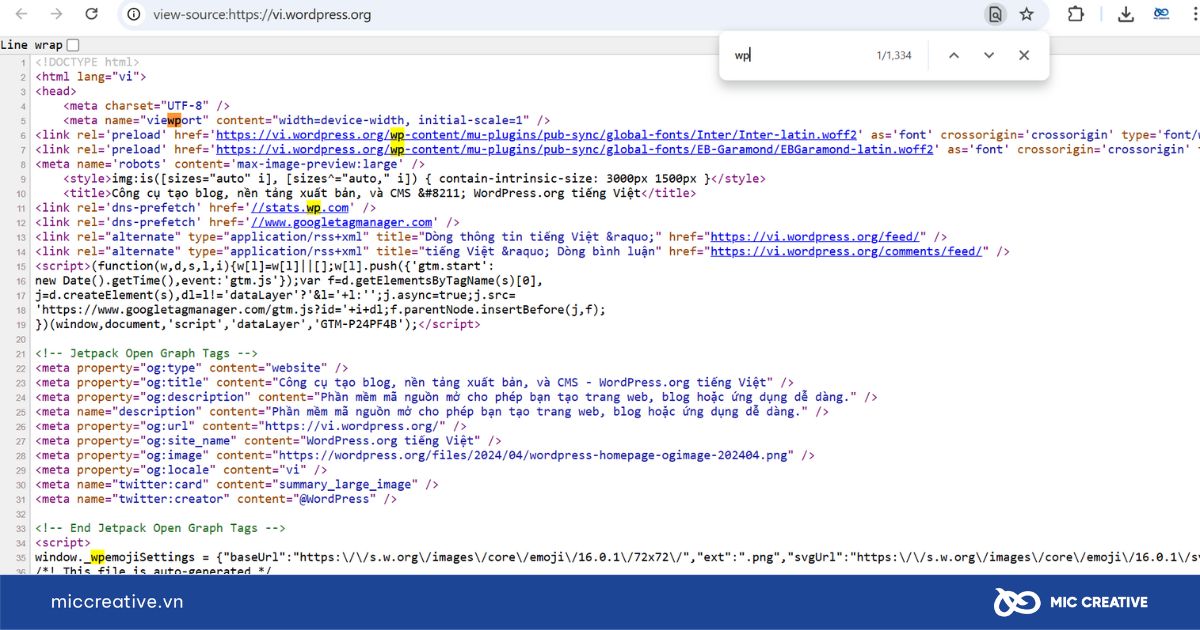
Task: Close the find bar
Action: pos(1024,55)
